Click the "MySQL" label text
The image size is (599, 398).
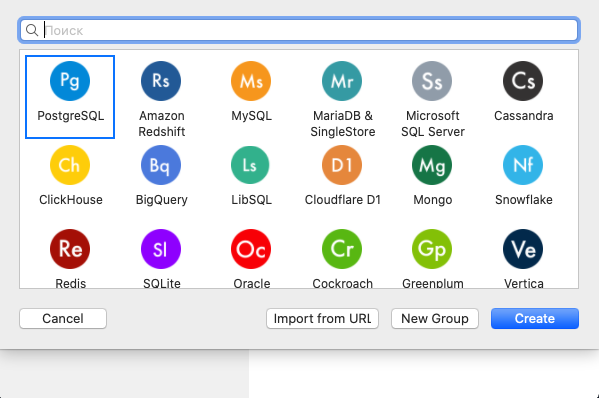tap(251, 116)
